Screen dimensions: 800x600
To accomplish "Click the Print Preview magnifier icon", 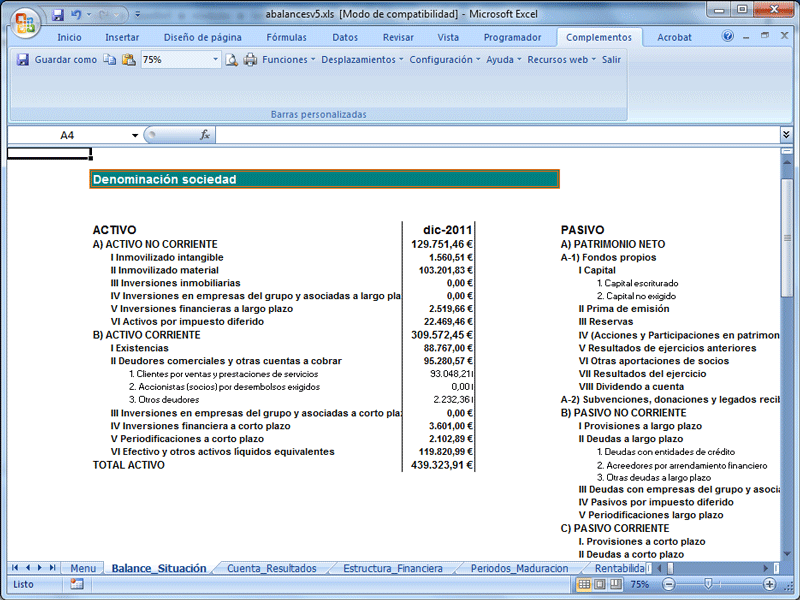I will (231, 60).
